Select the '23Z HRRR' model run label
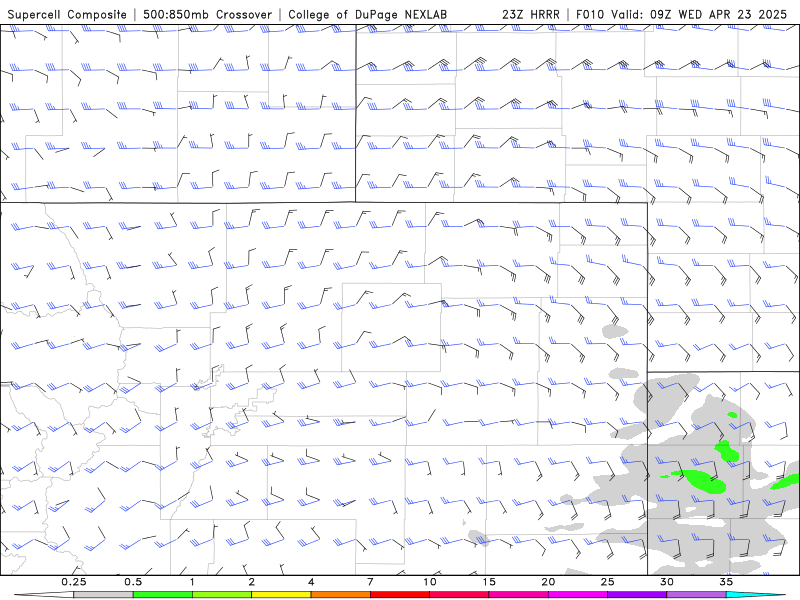 tap(531, 15)
